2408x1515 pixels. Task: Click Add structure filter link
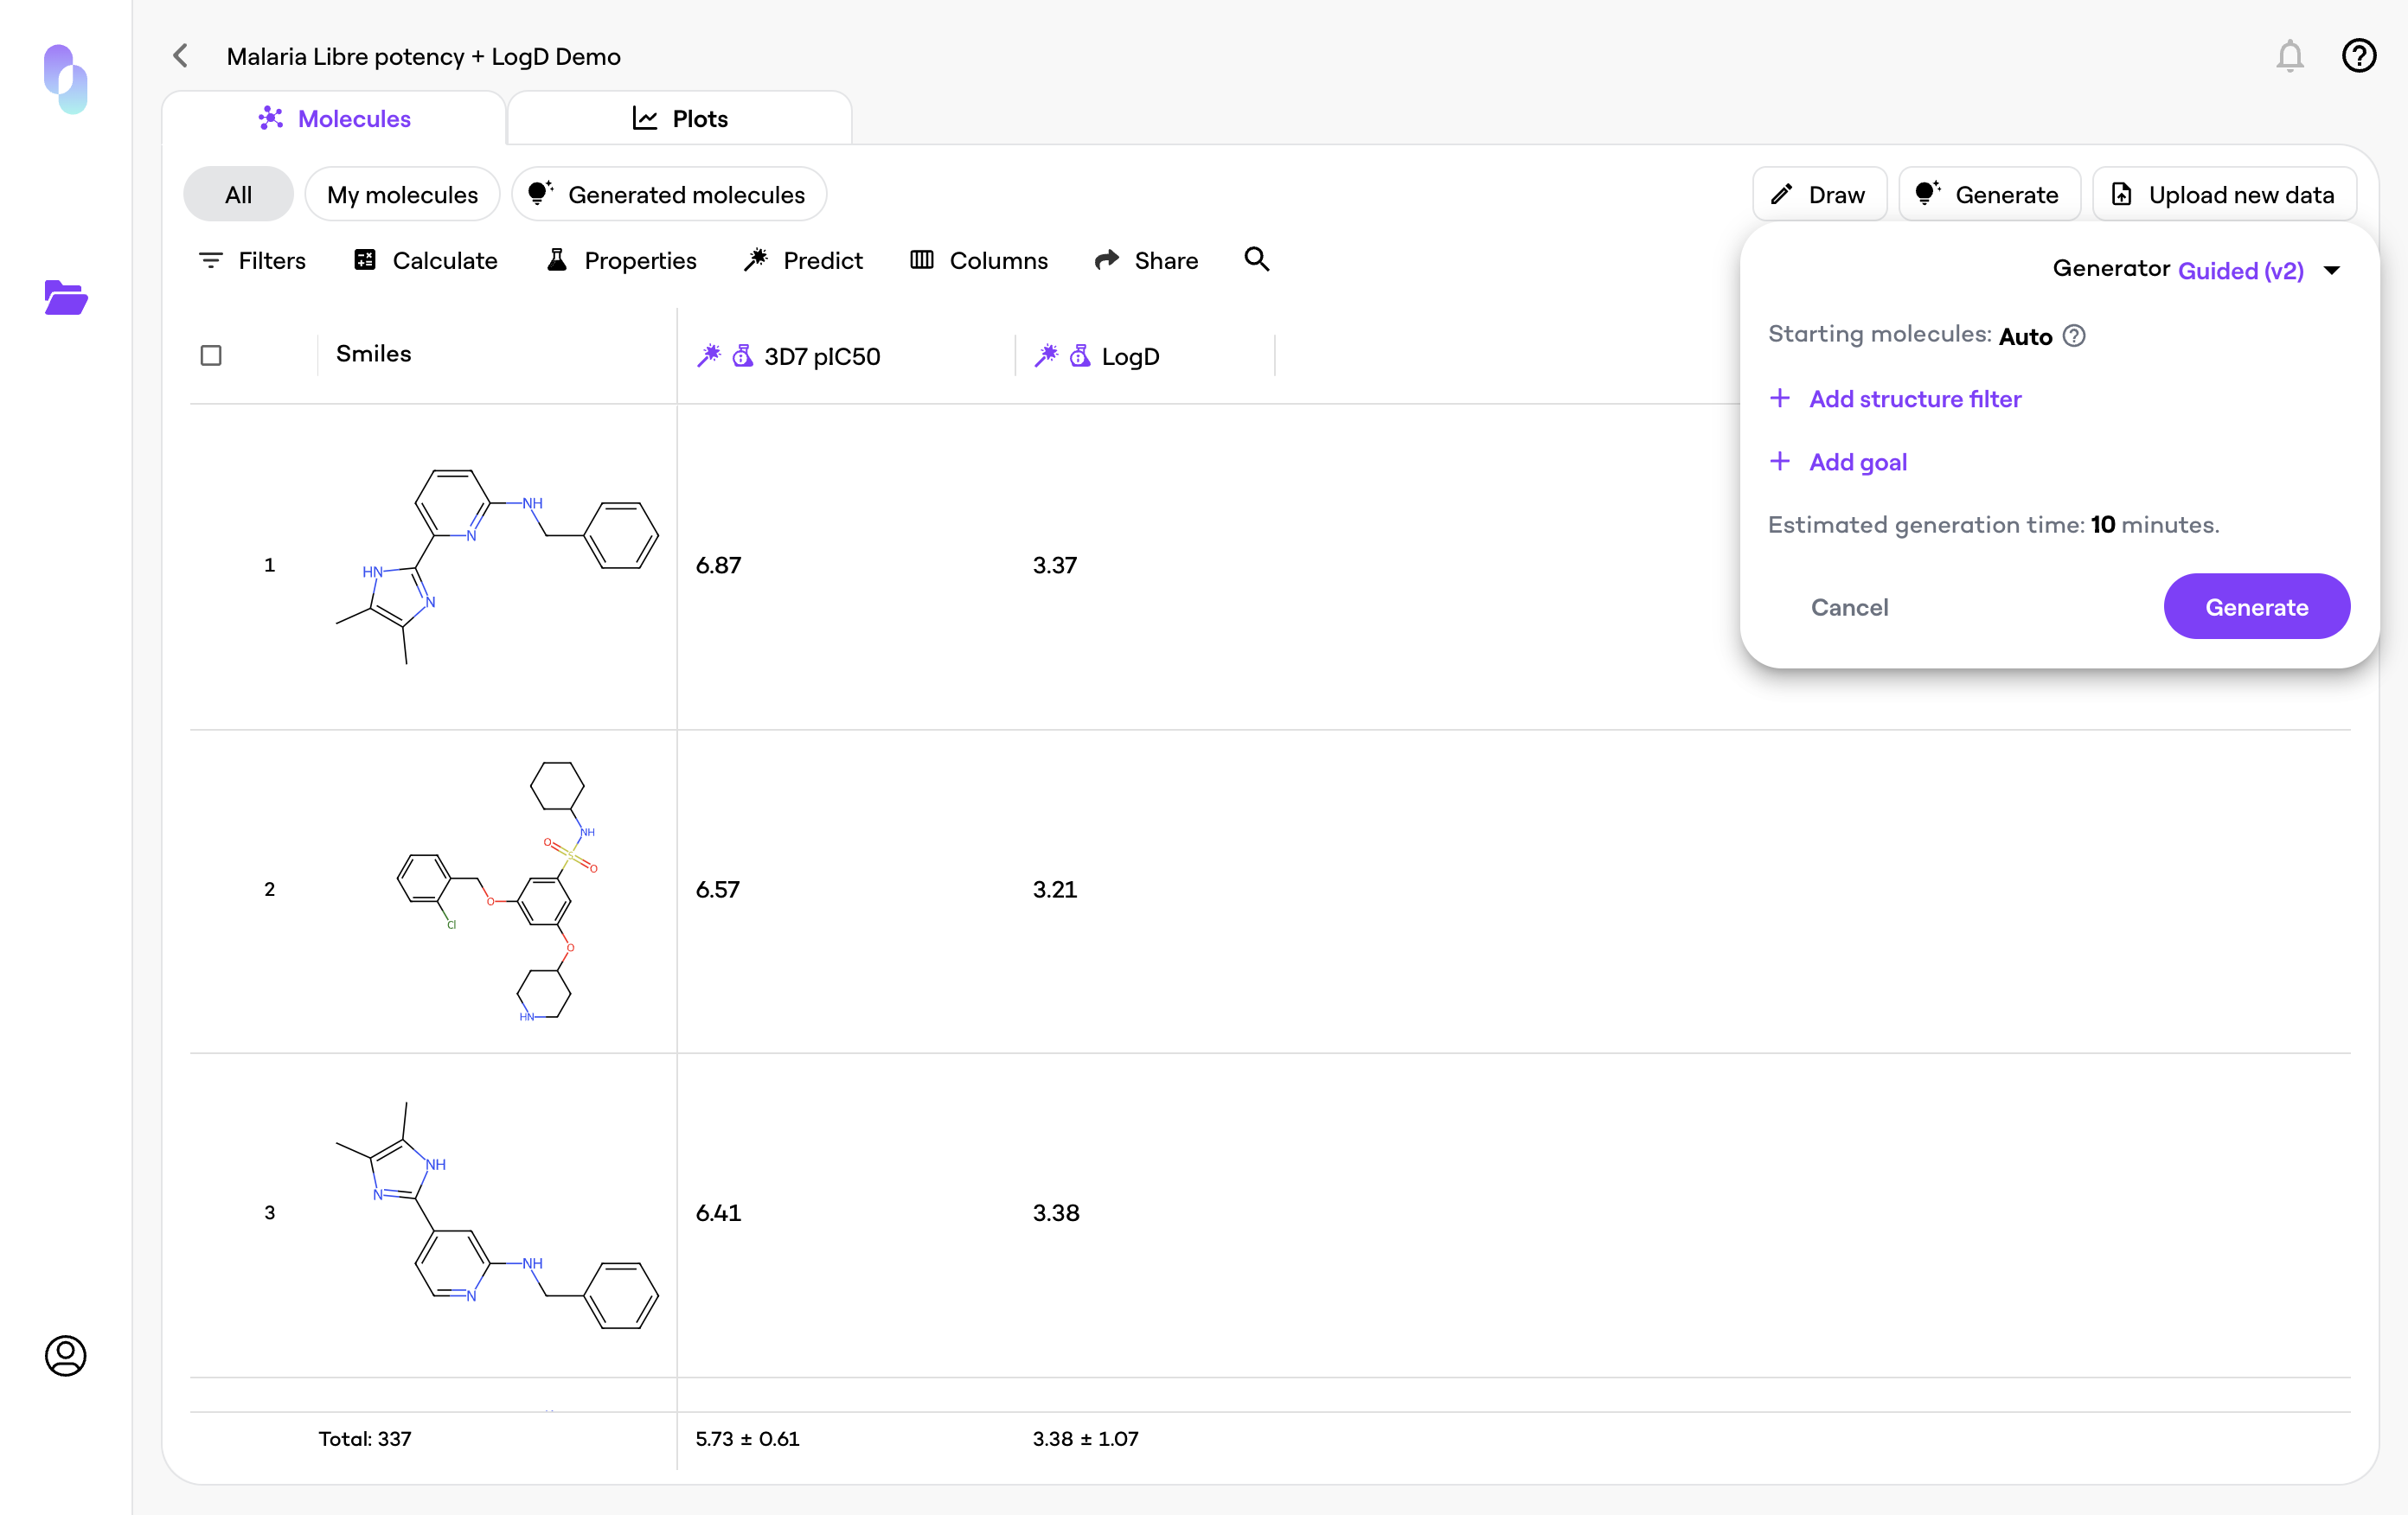(1914, 399)
